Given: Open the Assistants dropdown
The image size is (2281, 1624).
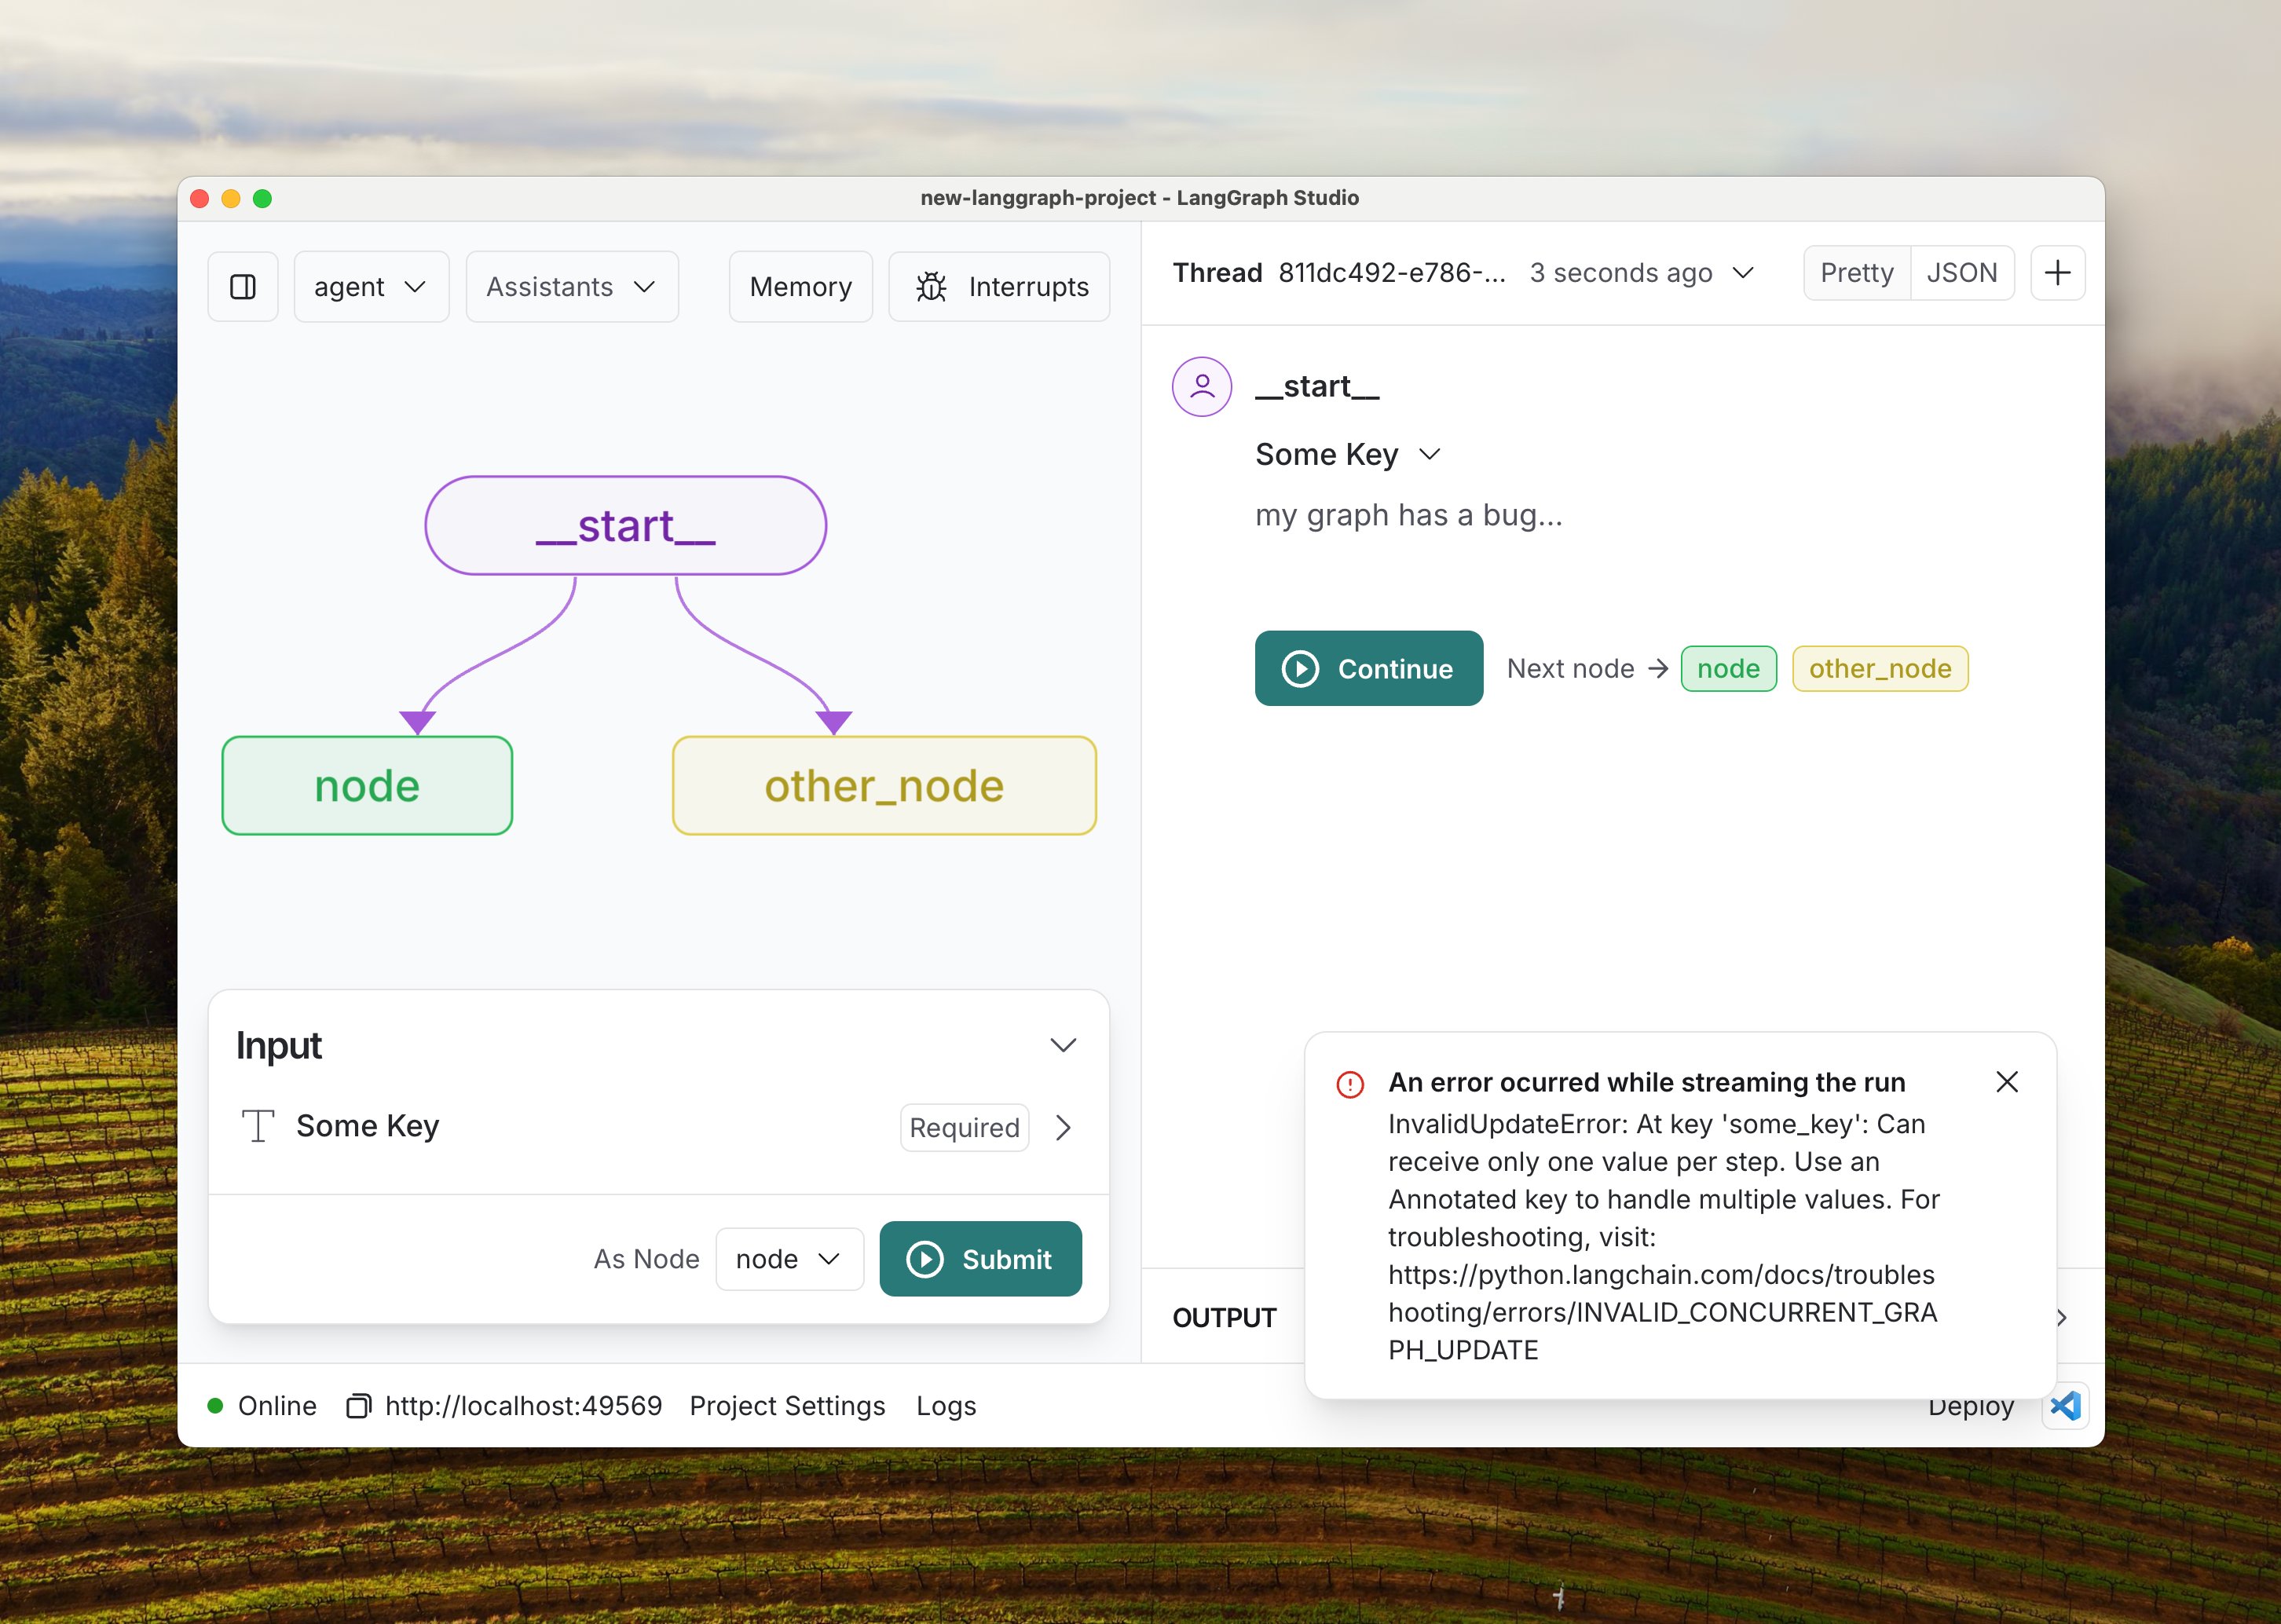Looking at the screenshot, I should pos(572,287).
